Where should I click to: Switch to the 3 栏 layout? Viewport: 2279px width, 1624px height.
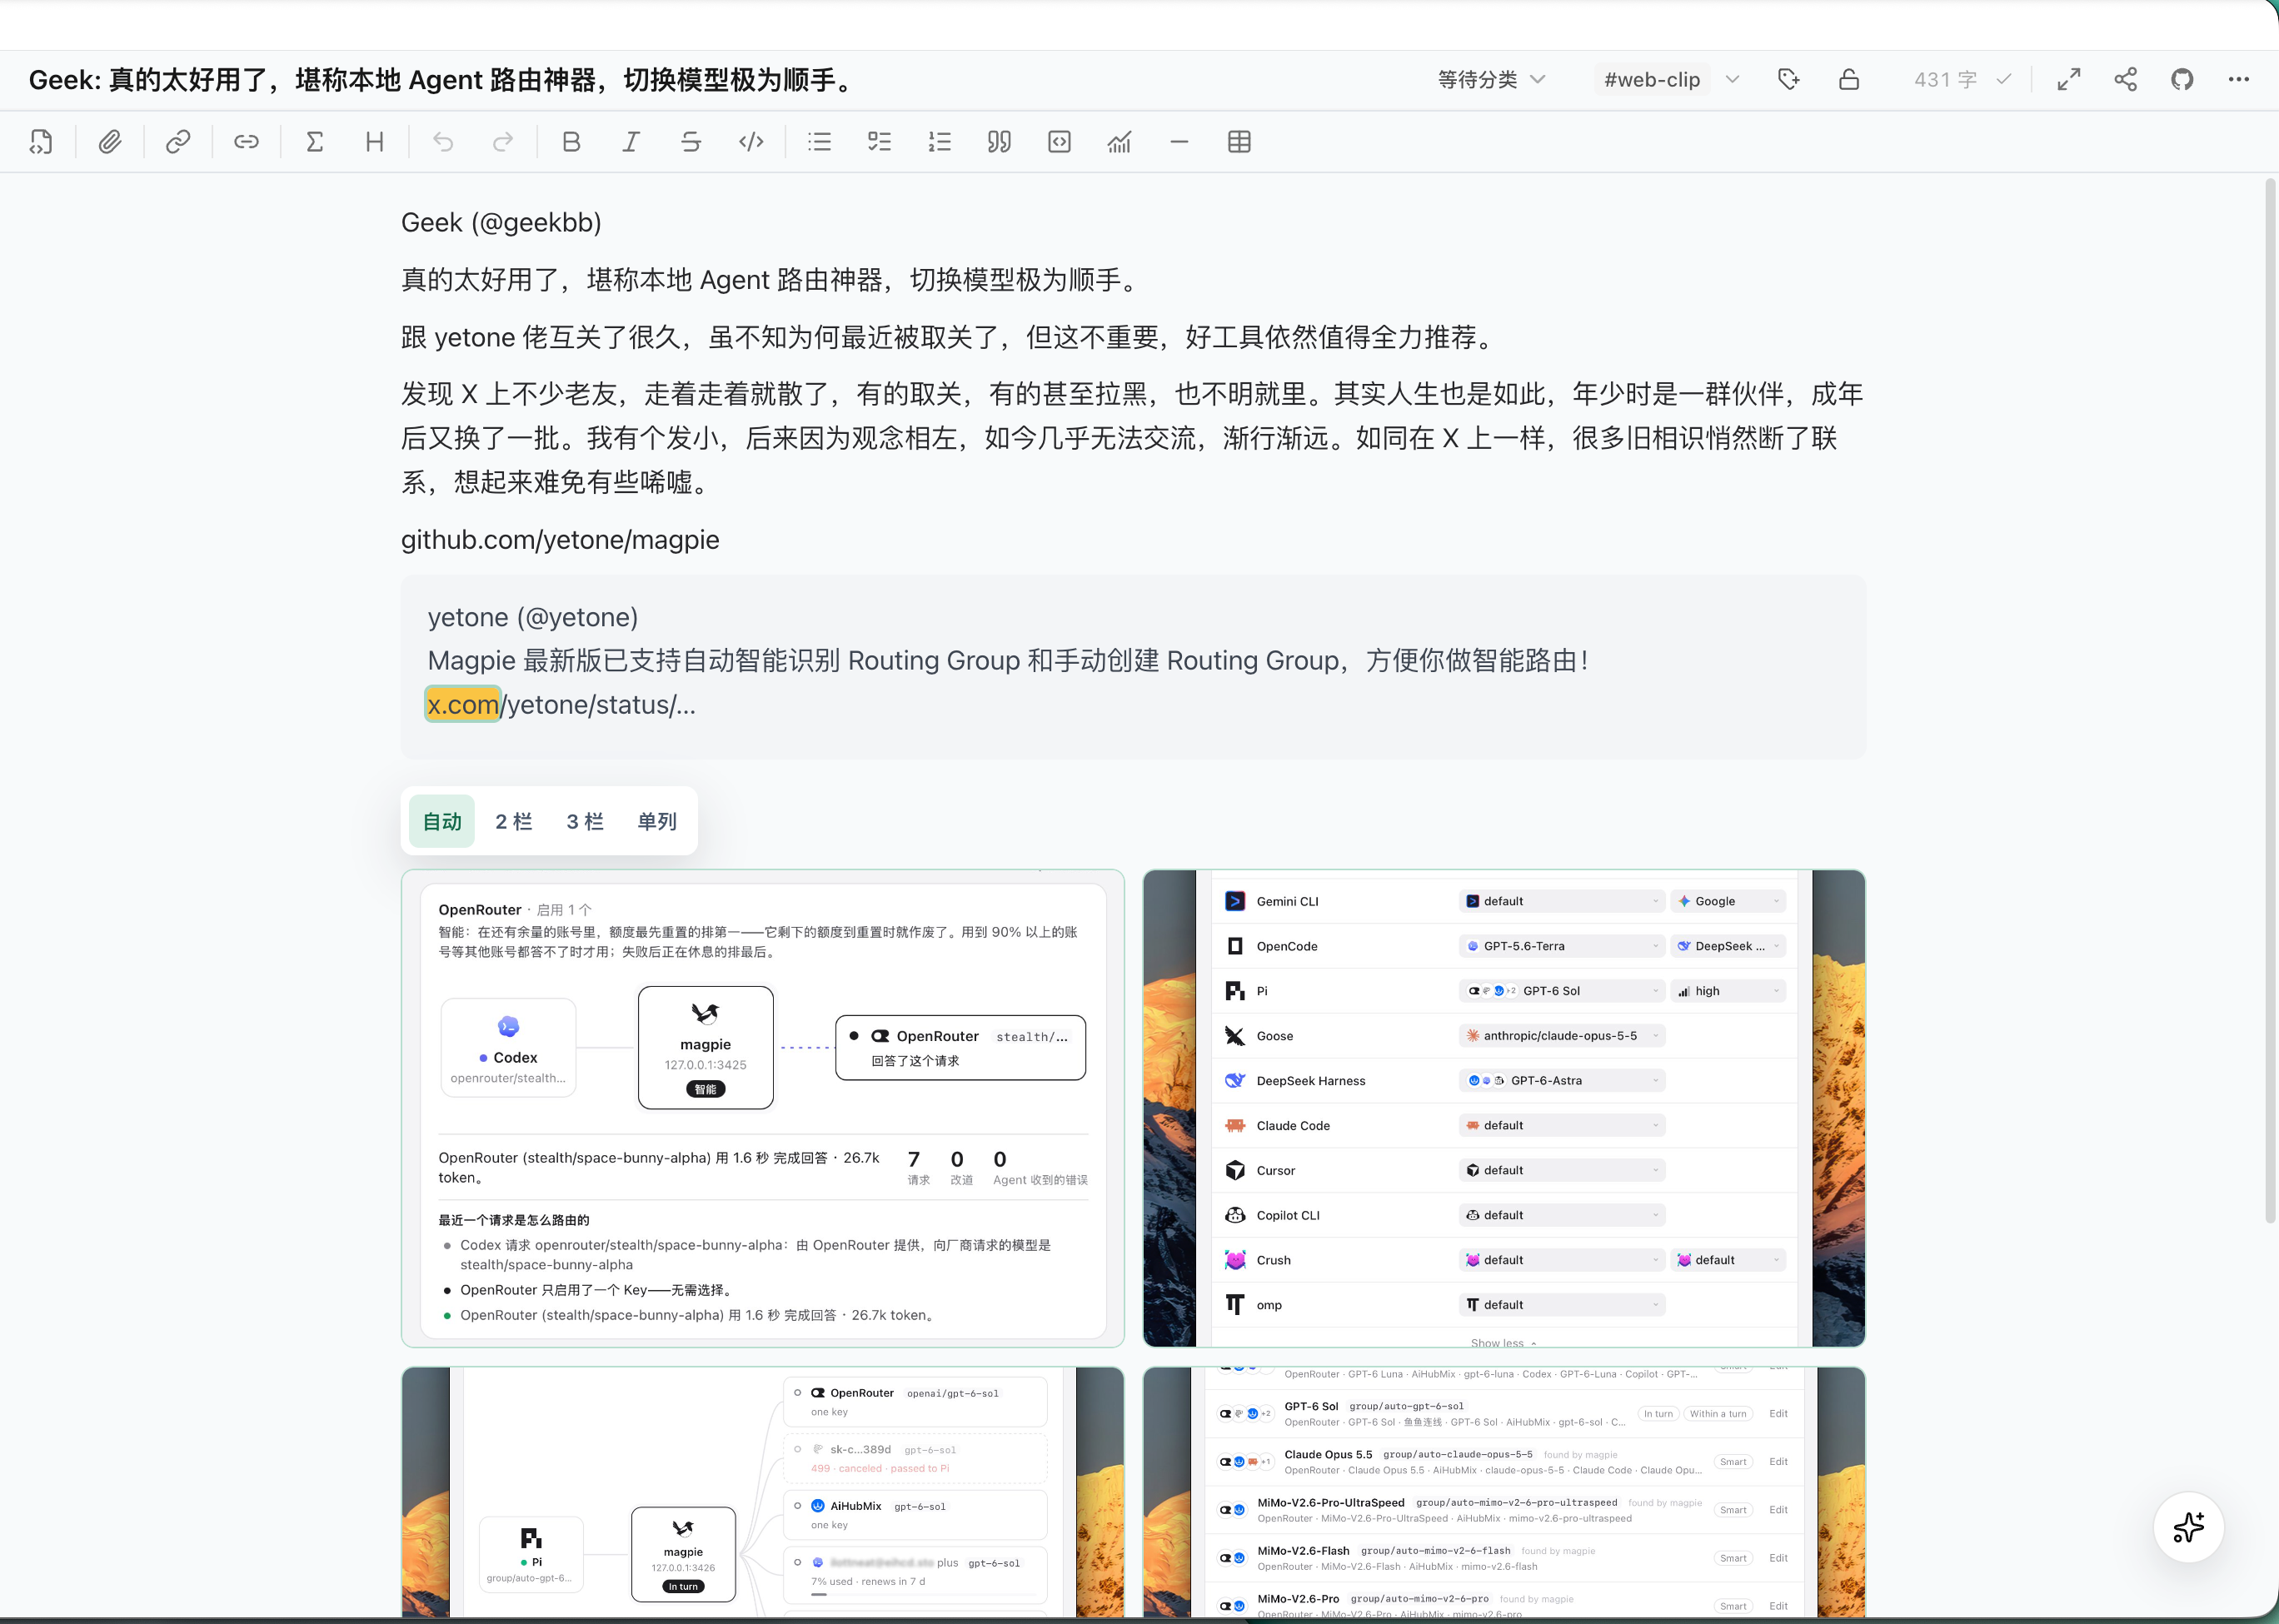(x=585, y=821)
